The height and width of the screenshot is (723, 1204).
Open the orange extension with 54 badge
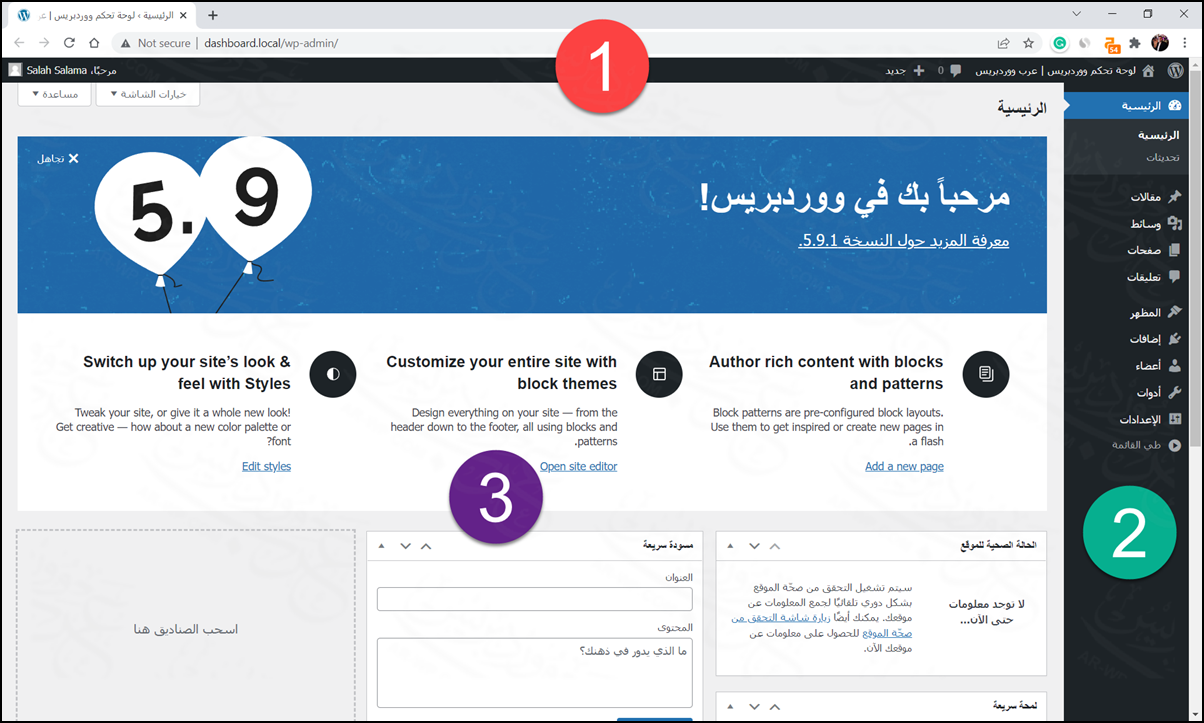click(x=1111, y=44)
